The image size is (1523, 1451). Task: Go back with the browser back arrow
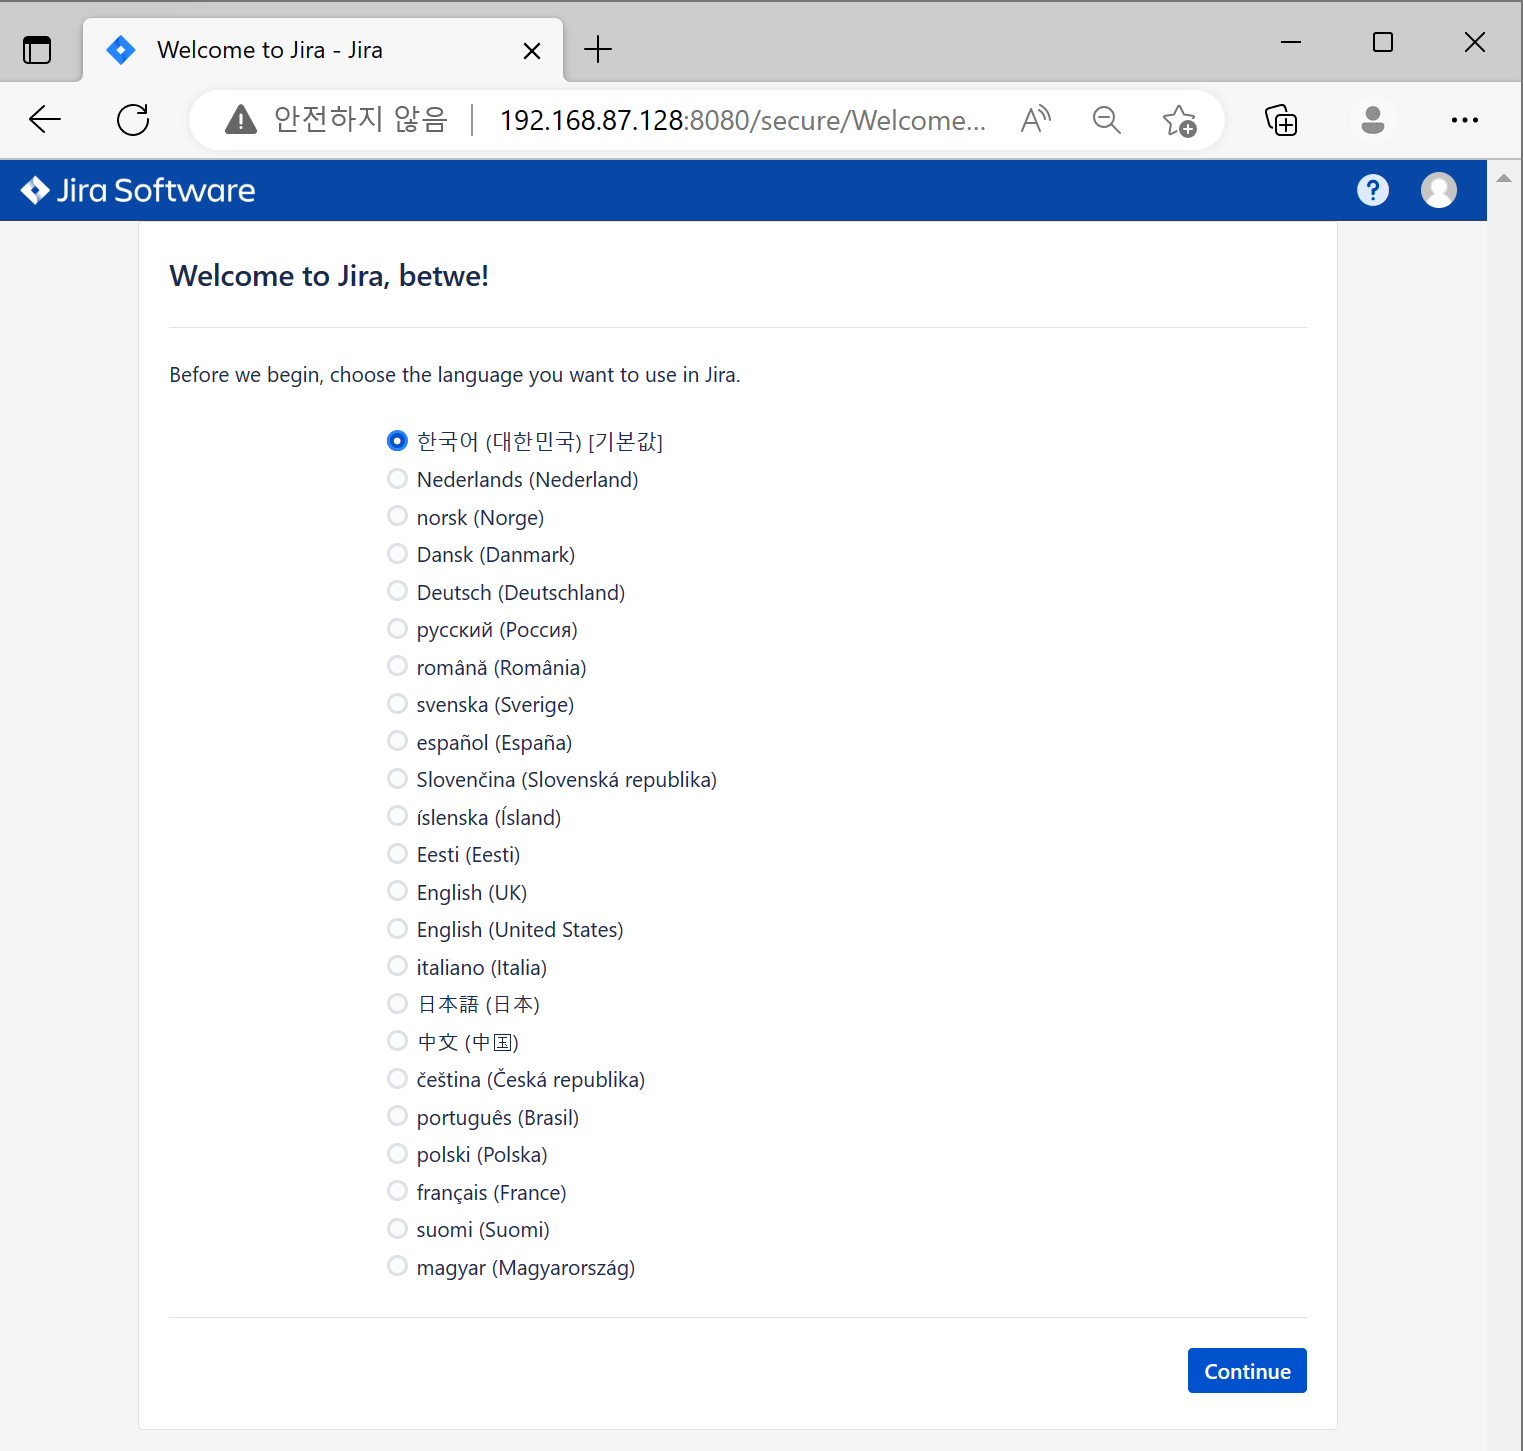coord(45,120)
